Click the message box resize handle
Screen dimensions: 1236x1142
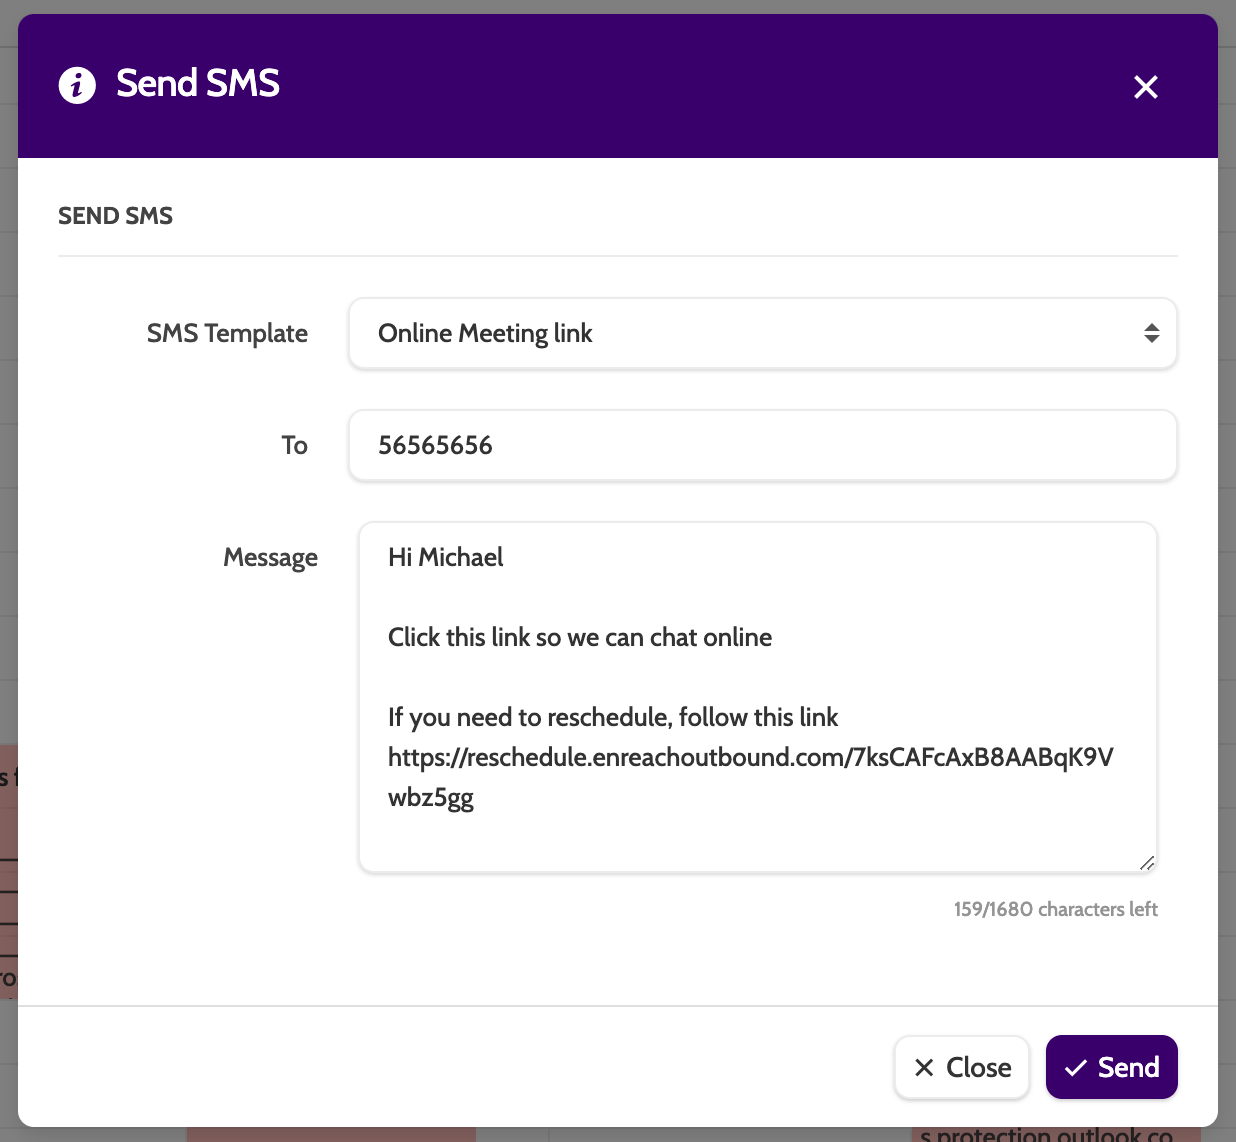click(1146, 862)
